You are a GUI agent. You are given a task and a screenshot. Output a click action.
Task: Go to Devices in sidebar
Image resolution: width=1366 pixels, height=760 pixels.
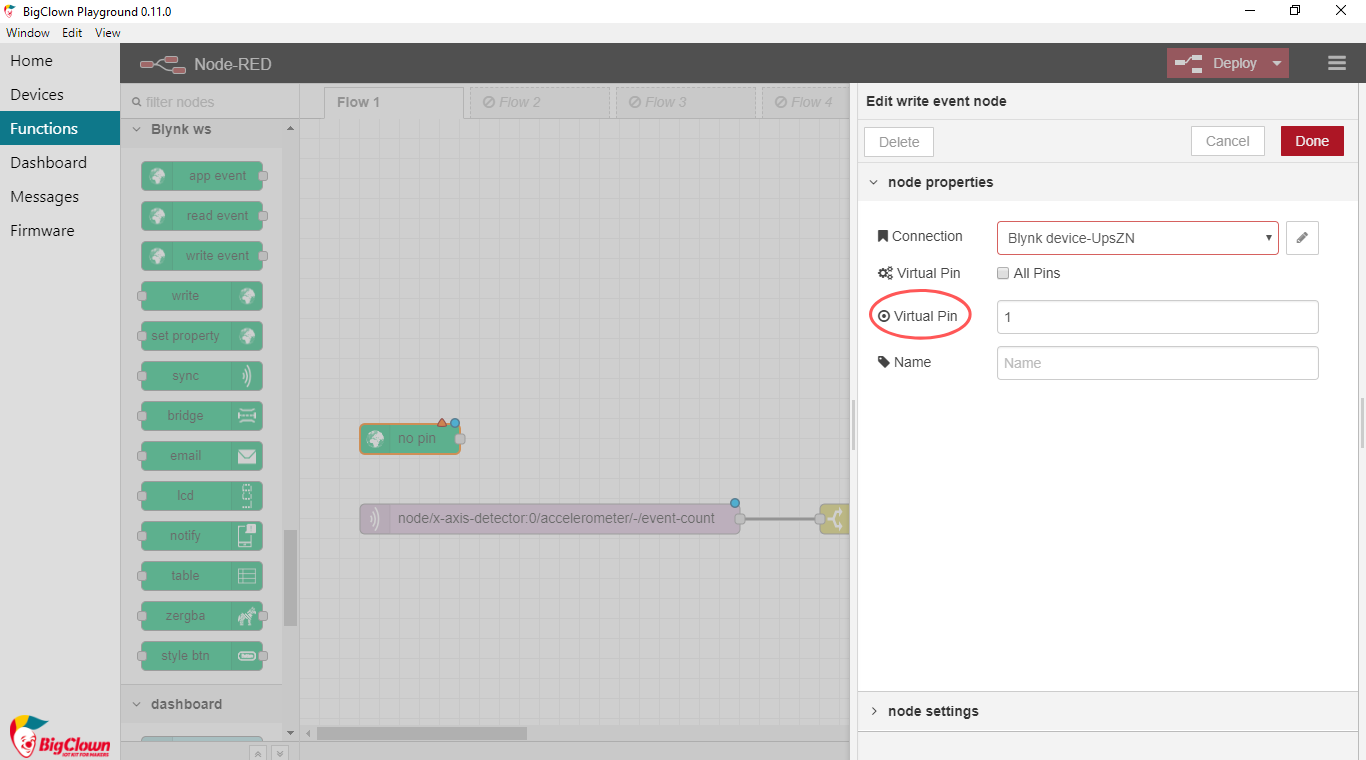60,95
